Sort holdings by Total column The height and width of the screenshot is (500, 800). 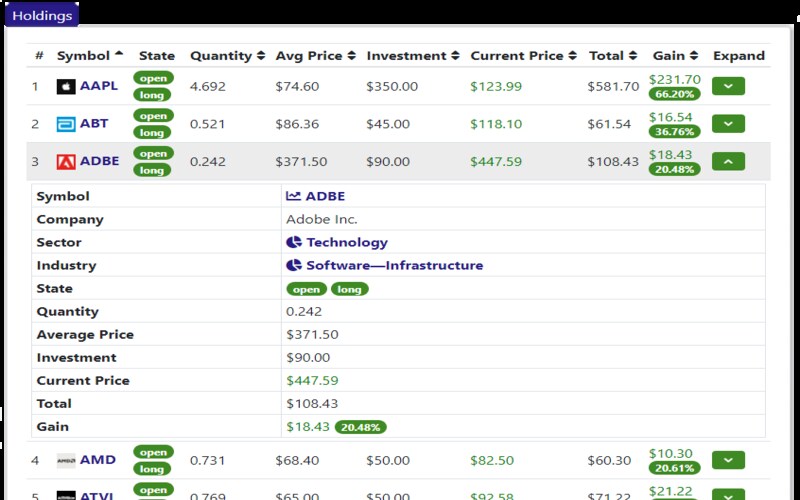(x=613, y=56)
